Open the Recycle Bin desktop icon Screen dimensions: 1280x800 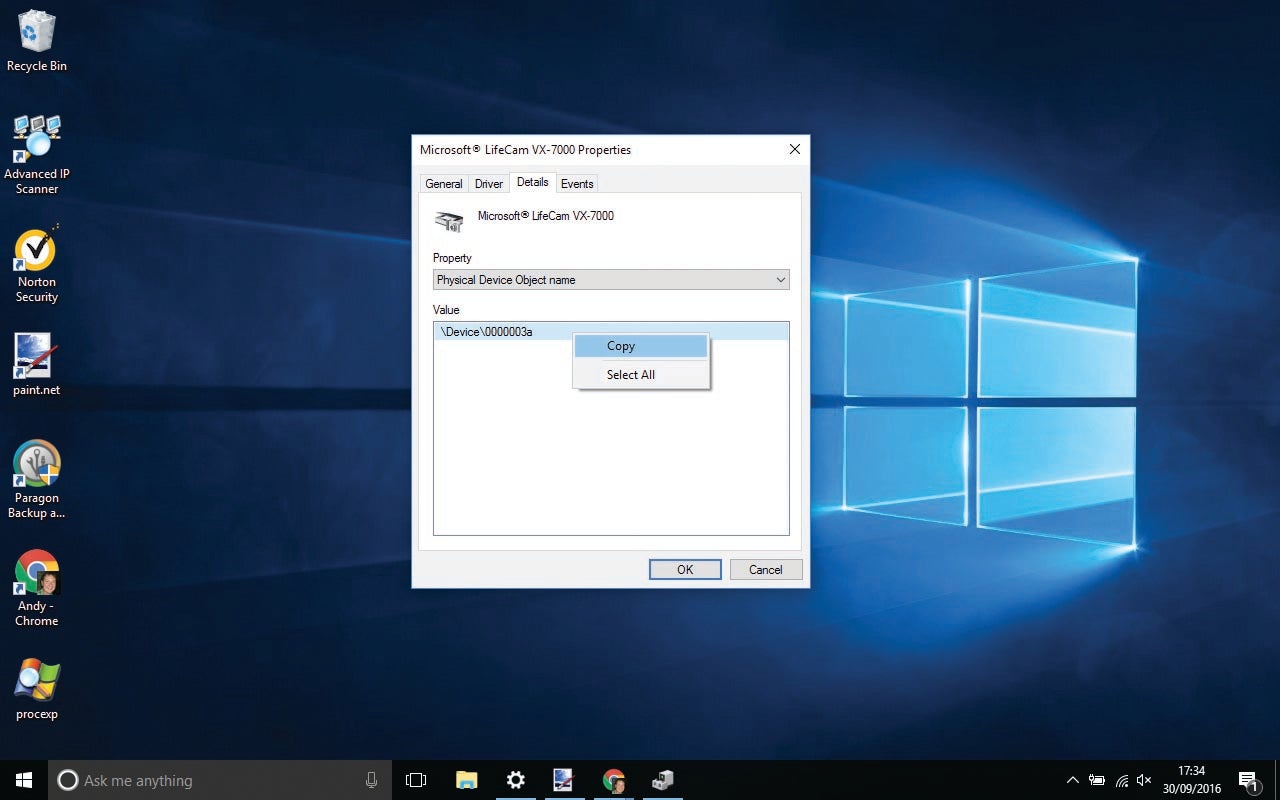(x=37, y=41)
